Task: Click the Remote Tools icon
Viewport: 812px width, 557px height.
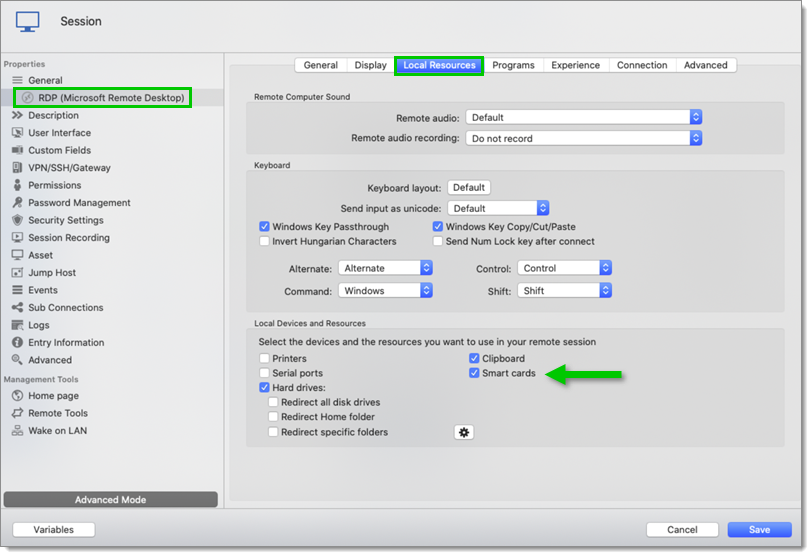Action: [18, 413]
